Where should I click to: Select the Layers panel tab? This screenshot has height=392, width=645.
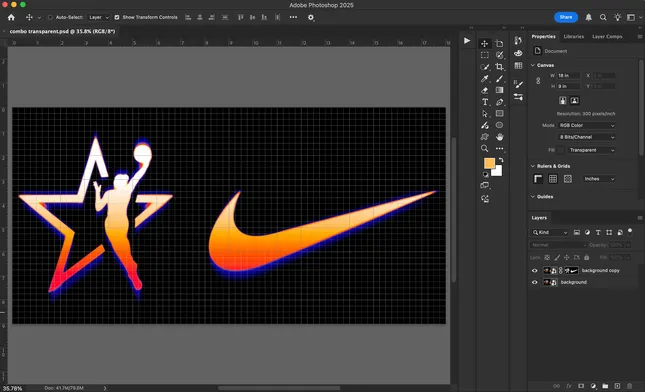click(x=539, y=218)
